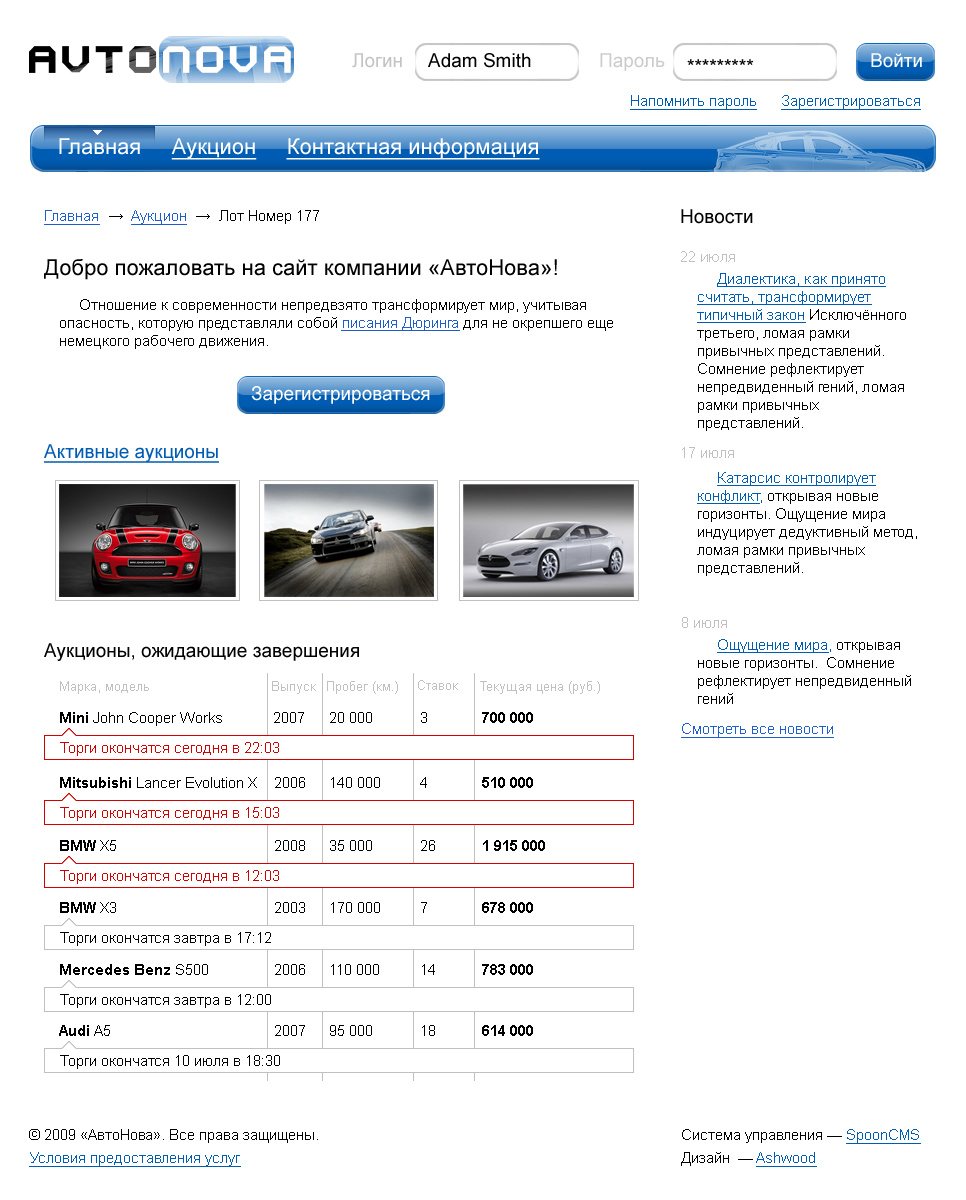Click Смотреть все новости link
Viewport: 966px width, 1200px height.
(757, 729)
